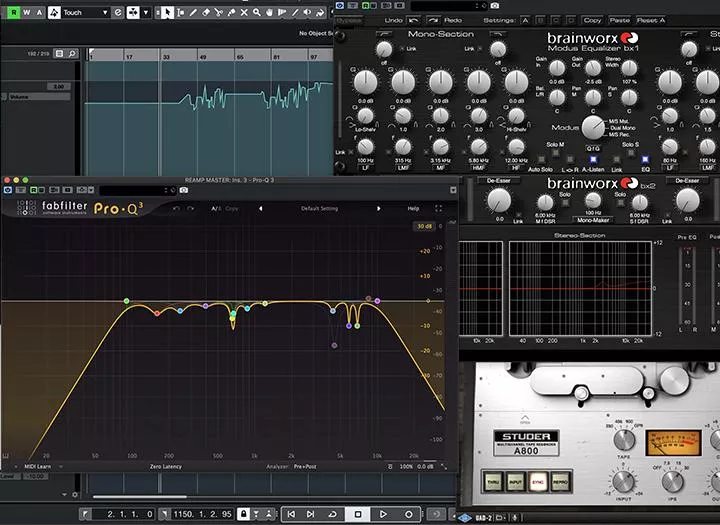Click the Pro-Q 3 snapshot camera icon
The image size is (720, 525).
point(184,190)
